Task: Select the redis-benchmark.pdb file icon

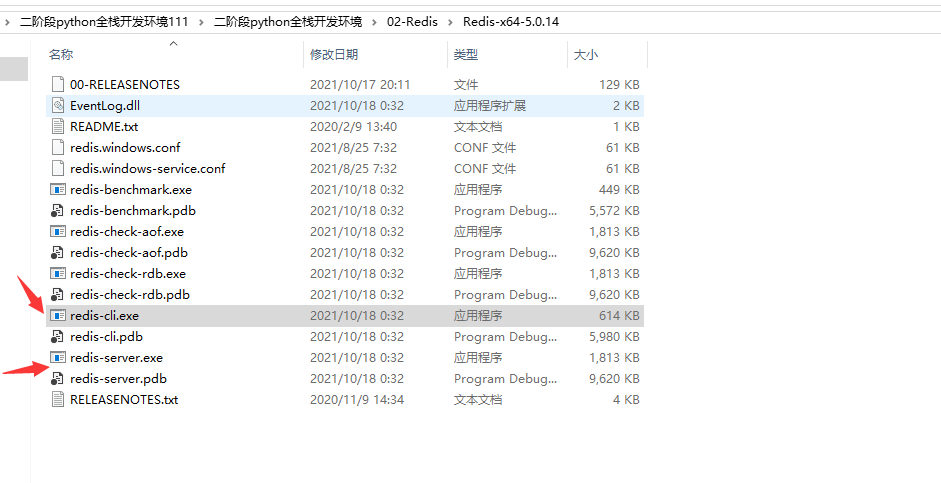Action: point(58,211)
